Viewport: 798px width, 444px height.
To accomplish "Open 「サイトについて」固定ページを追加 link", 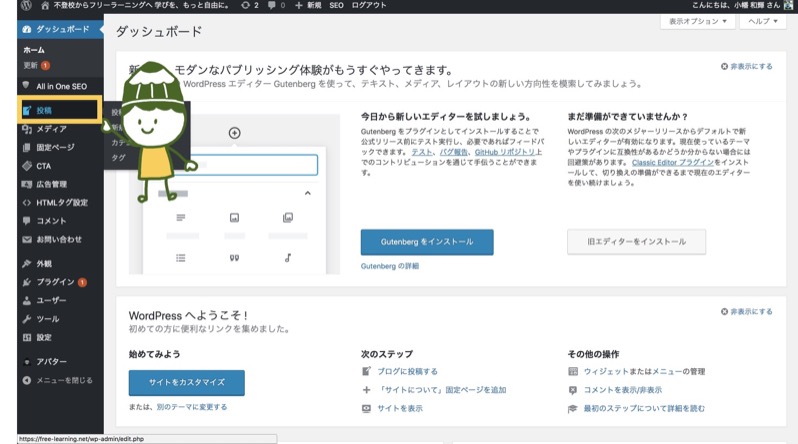I will point(442,390).
